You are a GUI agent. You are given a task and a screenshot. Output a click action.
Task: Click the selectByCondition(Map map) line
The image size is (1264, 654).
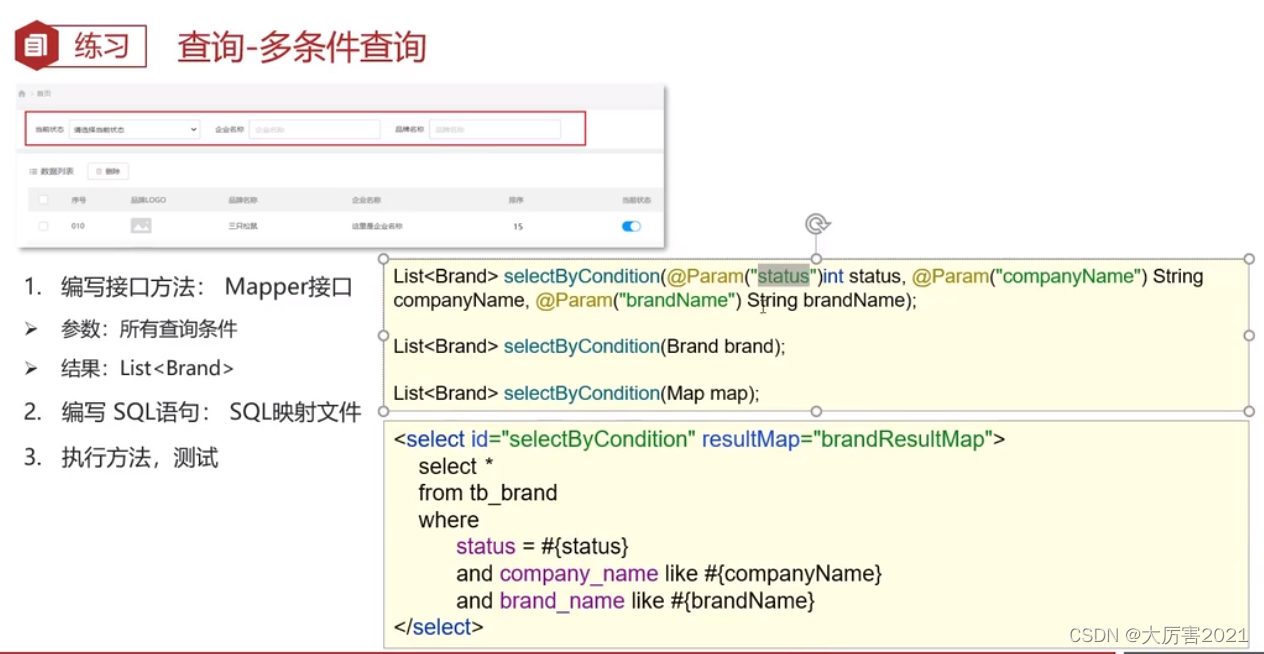pyautogui.click(x=576, y=393)
